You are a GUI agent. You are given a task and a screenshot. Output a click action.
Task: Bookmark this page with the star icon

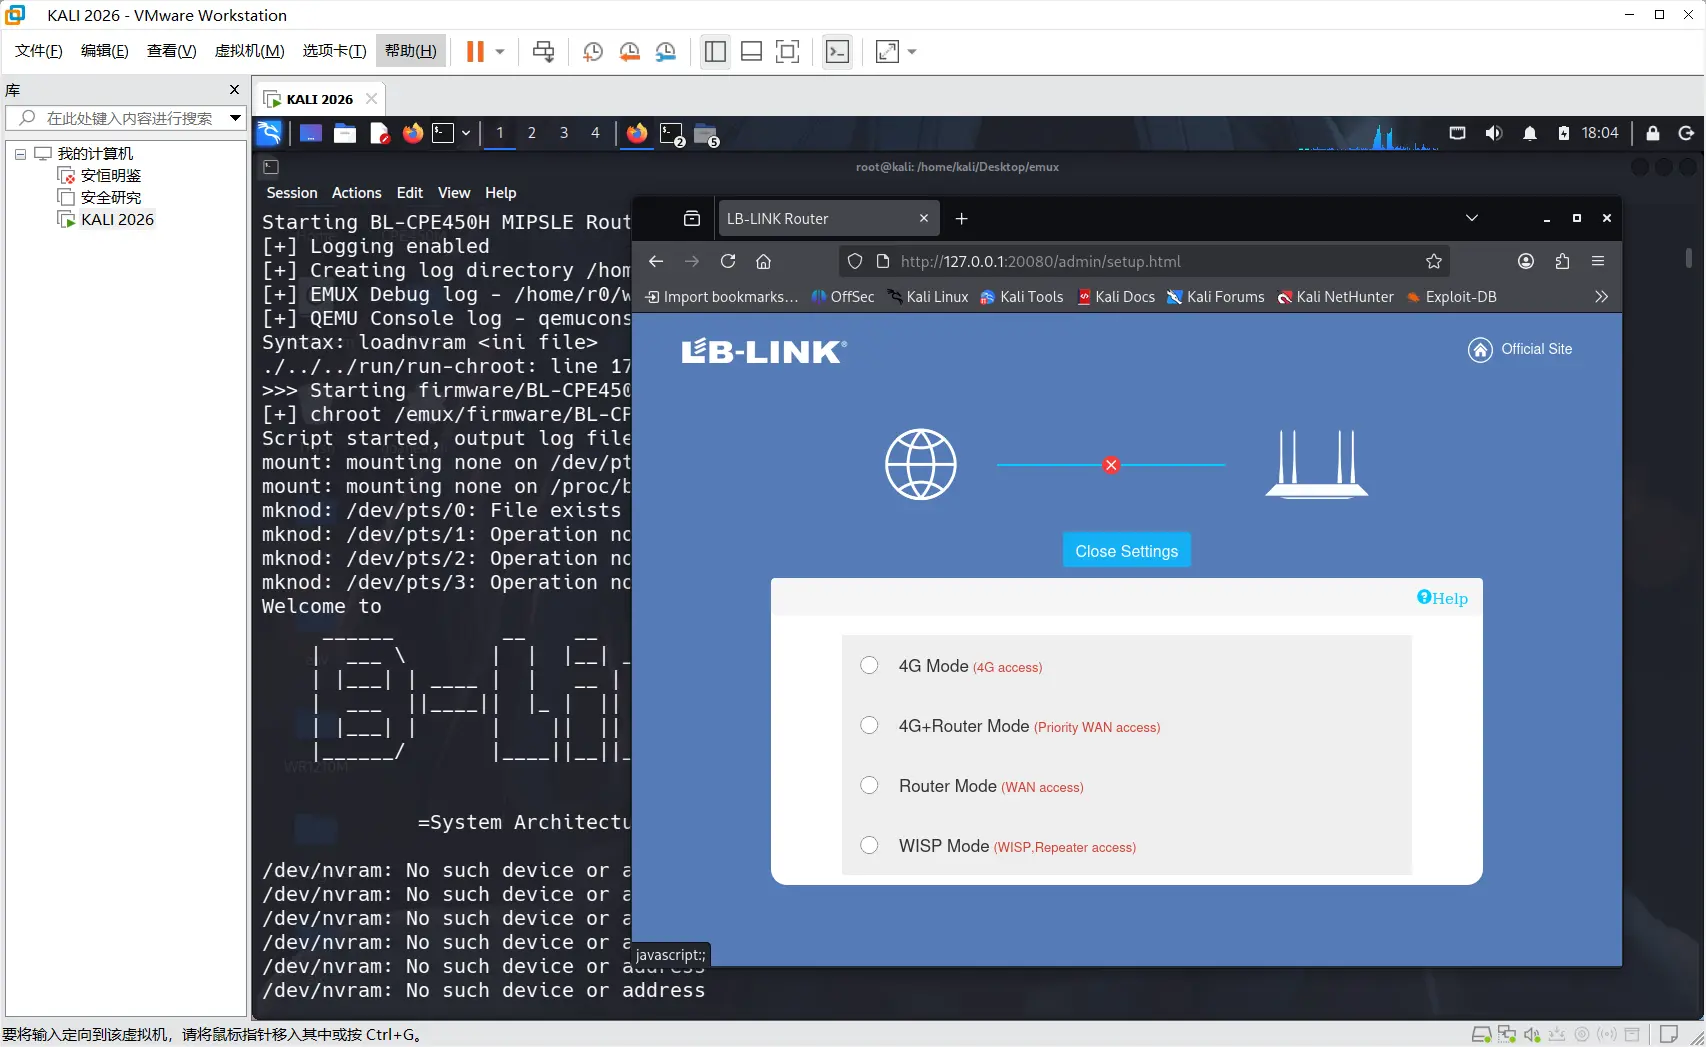tap(1434, 261)
